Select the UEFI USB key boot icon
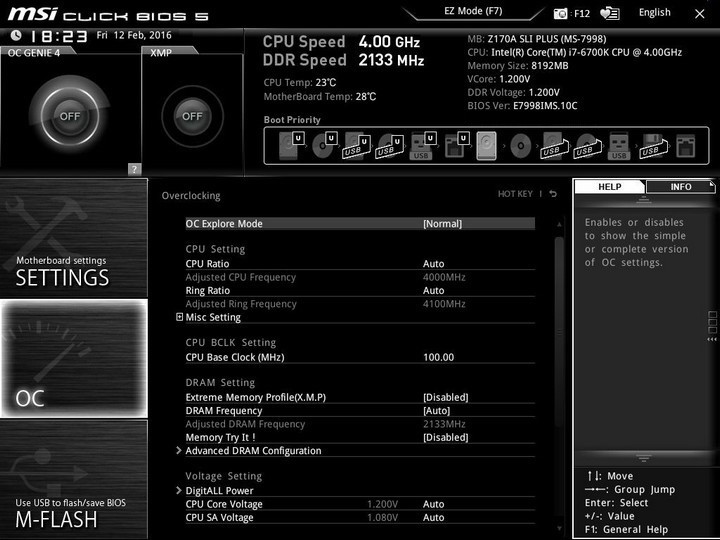The height and width of the screenshot is (540, 720). 423,146
